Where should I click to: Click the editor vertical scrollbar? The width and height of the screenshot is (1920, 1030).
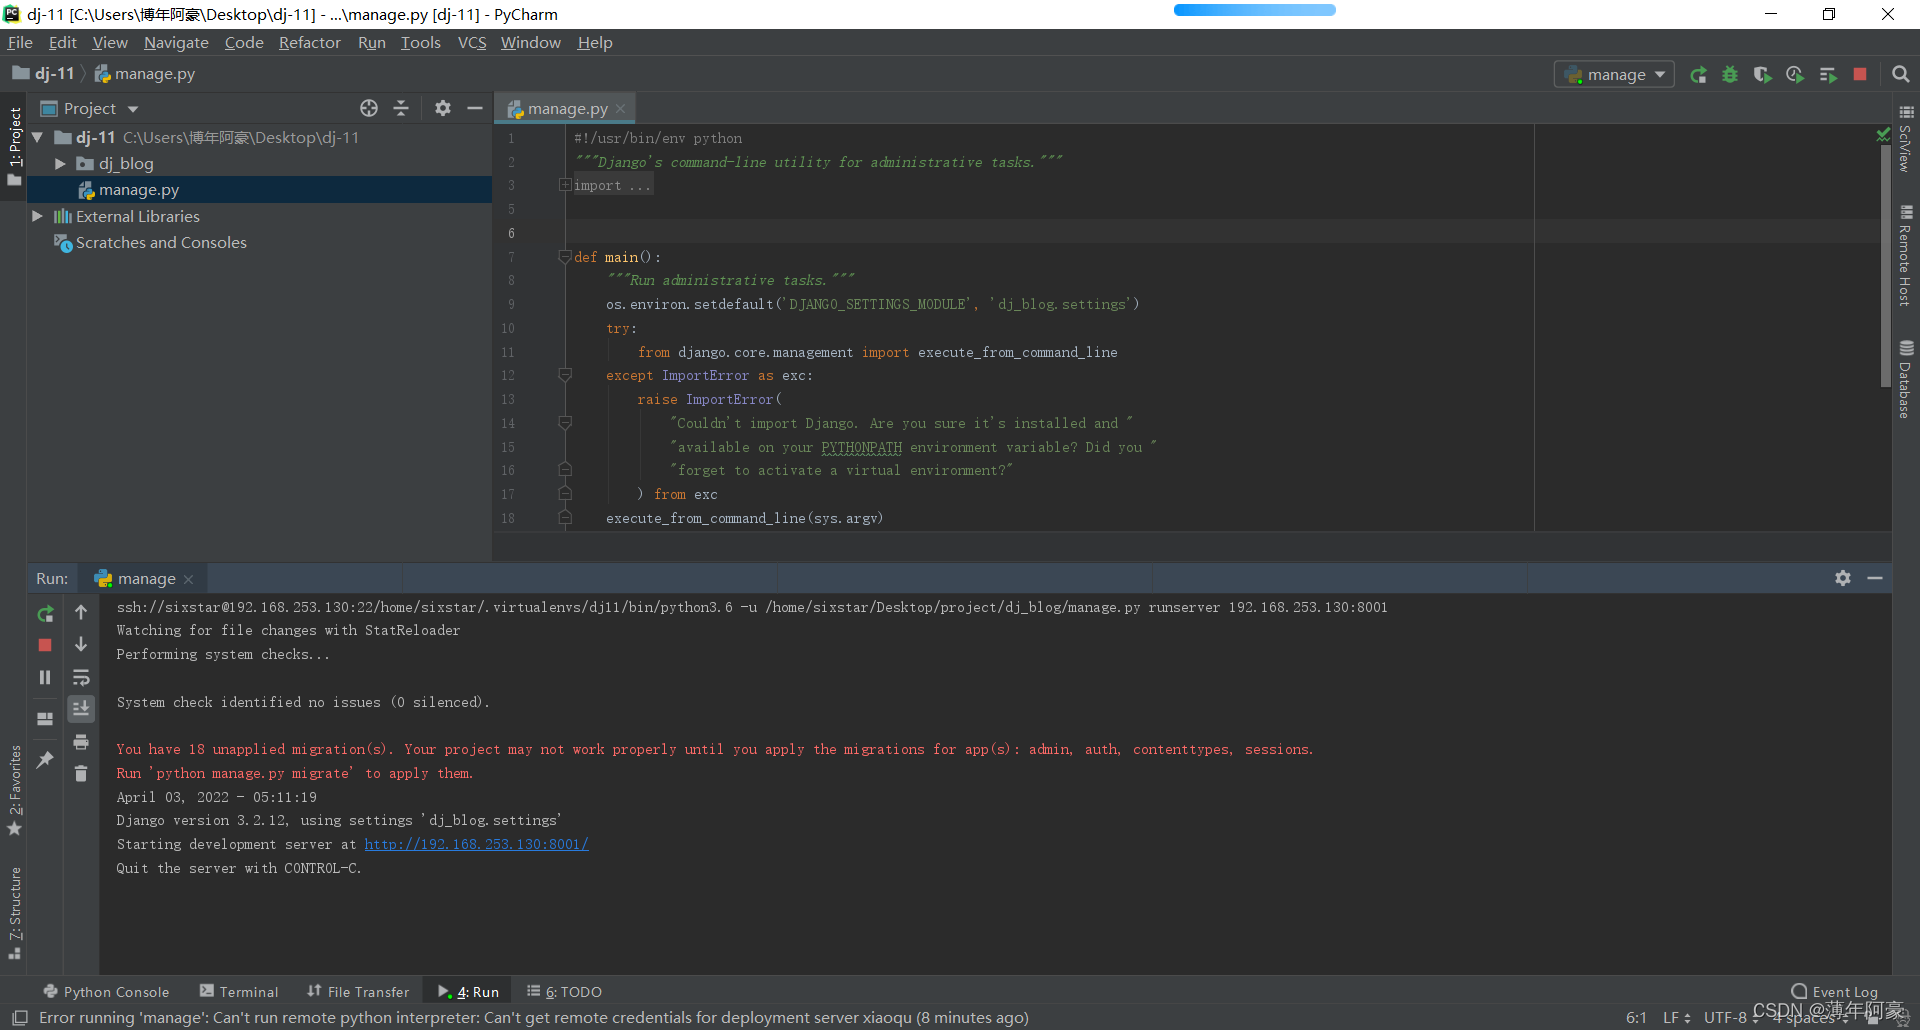click(x=1885, y=265)
